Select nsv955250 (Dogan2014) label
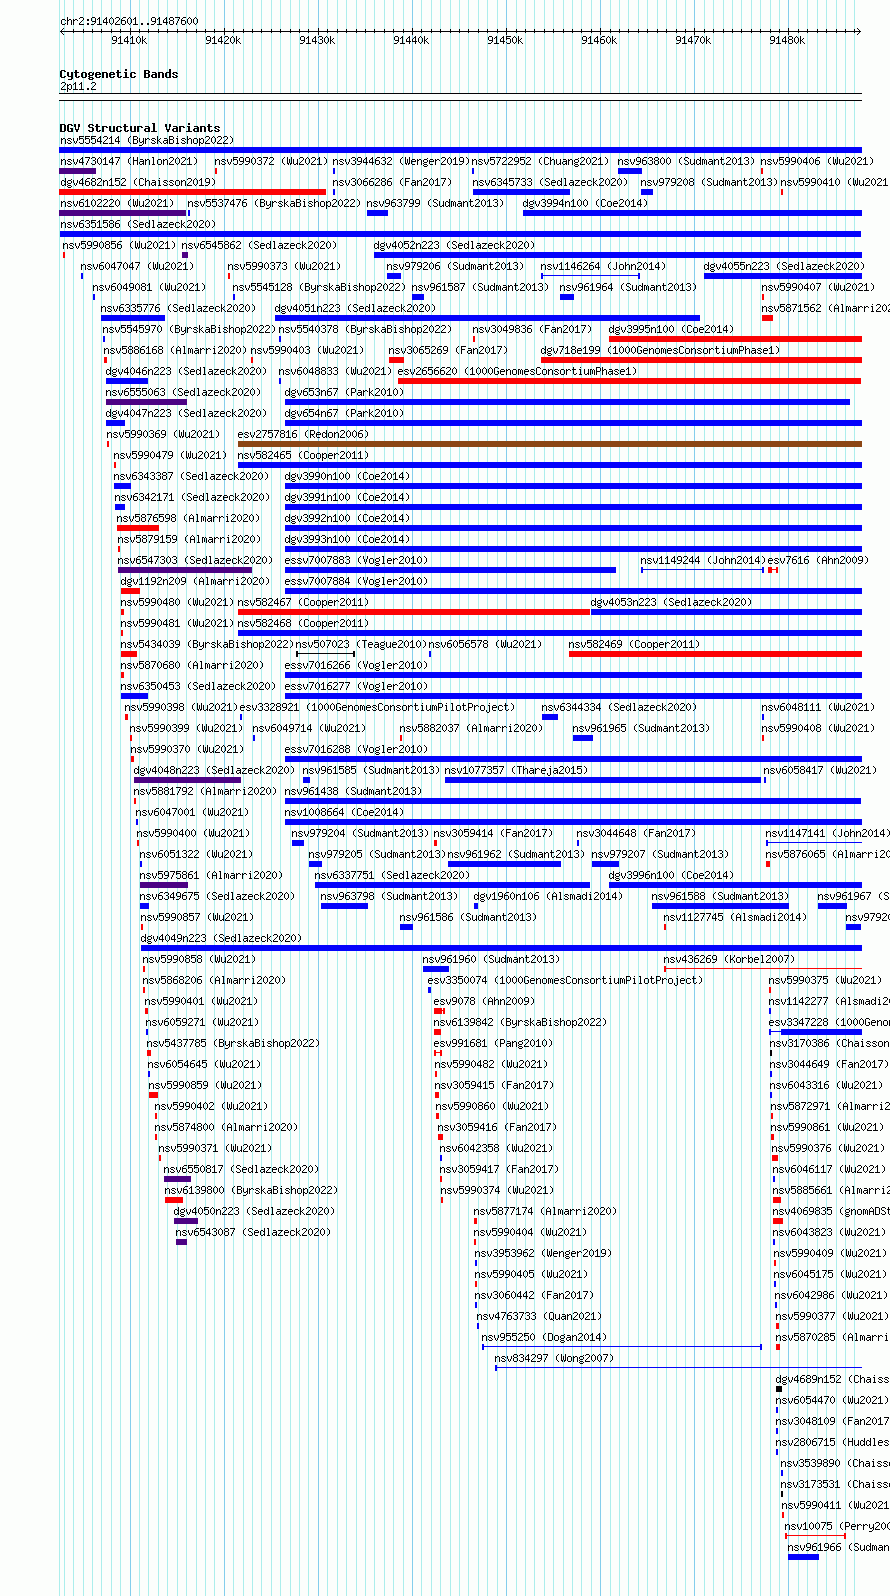Screen dimensions: 890x1596 click(544, 1337)
